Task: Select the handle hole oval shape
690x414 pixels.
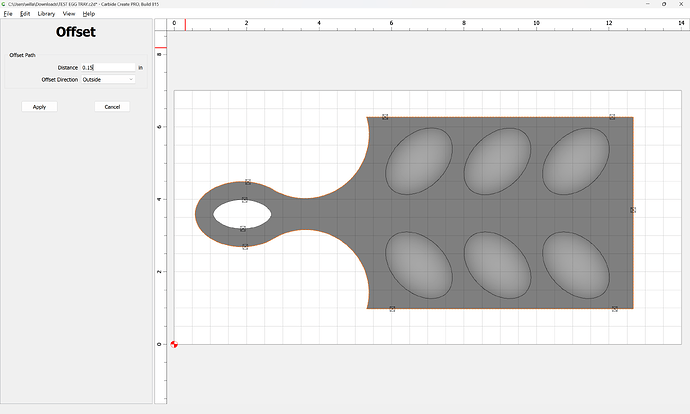Action: (x=242, y=214)
